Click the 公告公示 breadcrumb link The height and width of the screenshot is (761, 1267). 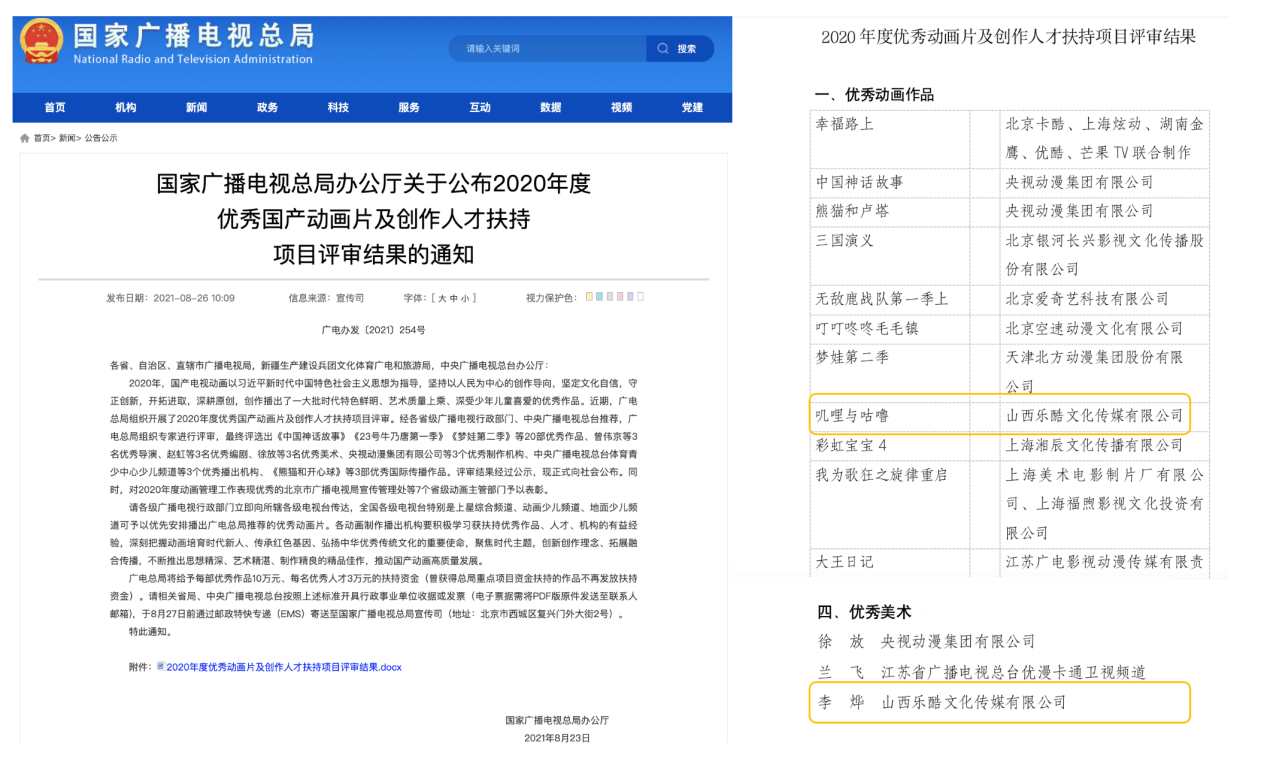click(x=101, y=138)
